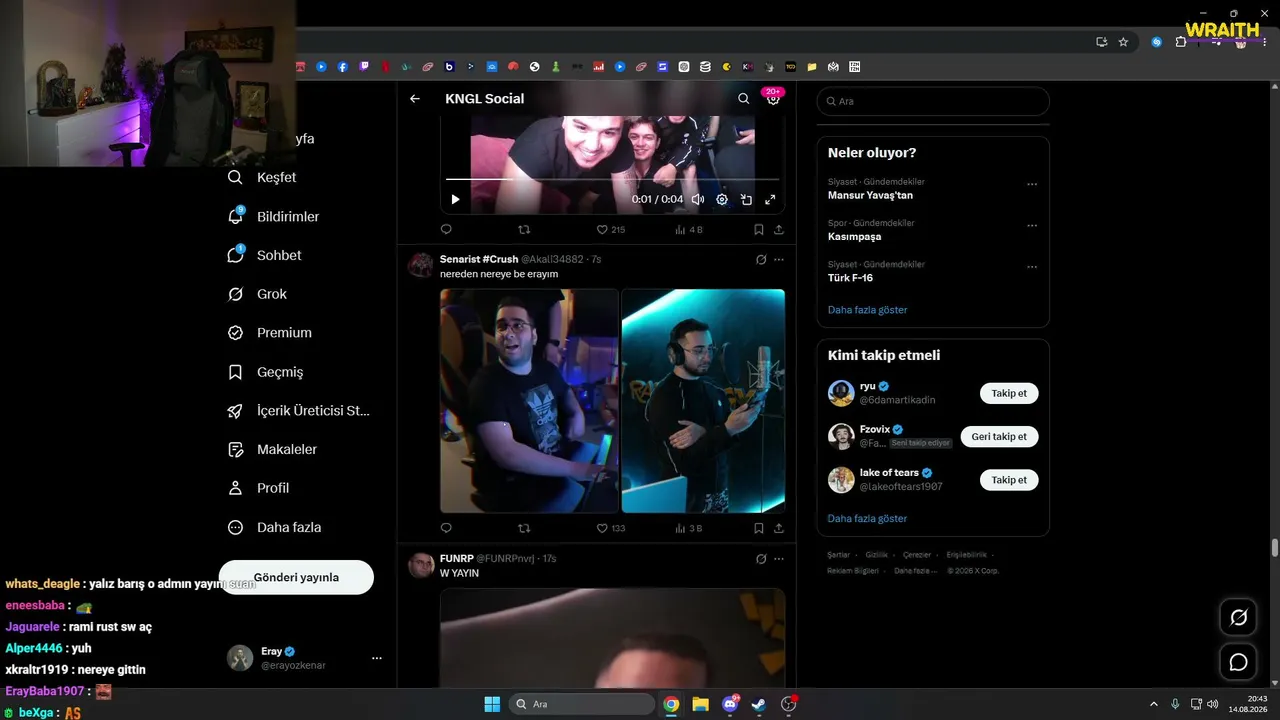Open the İçerik Üreticisi St... menu item
The width and height of the screenshot is (1280, 720).
pyautogui.click(x=300, y=411)
